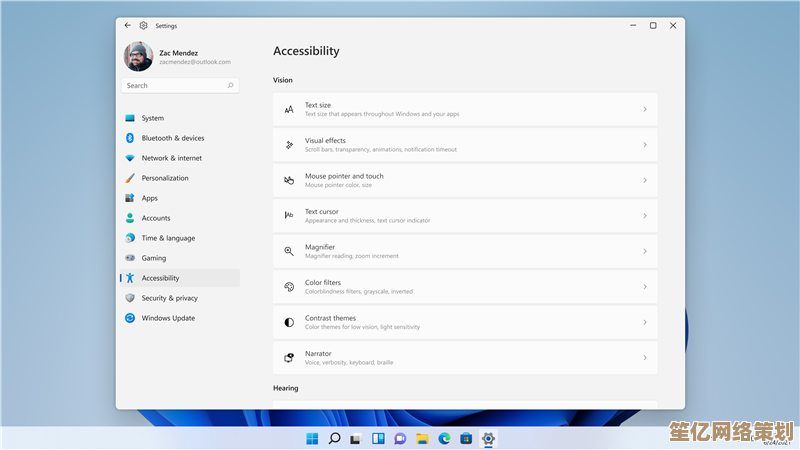
Task: Click the Windows Update icon in sidebar
Action: 130,318
